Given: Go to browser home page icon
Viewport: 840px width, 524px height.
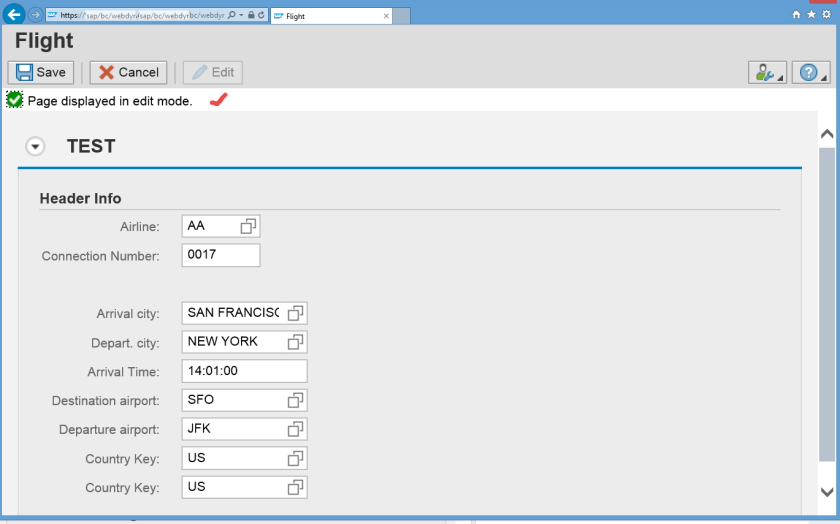Looking at the screenshot, I should coord(796,14).
